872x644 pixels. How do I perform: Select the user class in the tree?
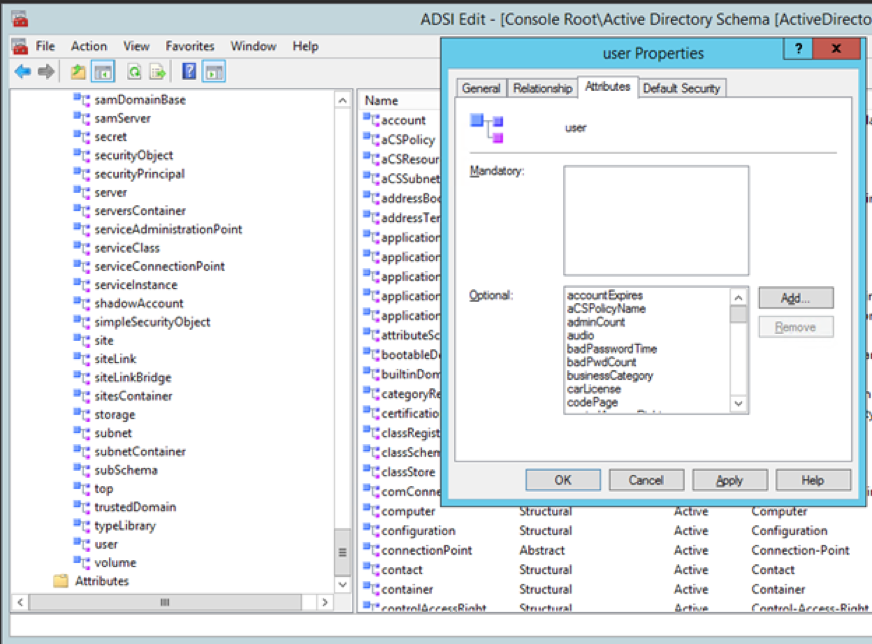(106, 544)
